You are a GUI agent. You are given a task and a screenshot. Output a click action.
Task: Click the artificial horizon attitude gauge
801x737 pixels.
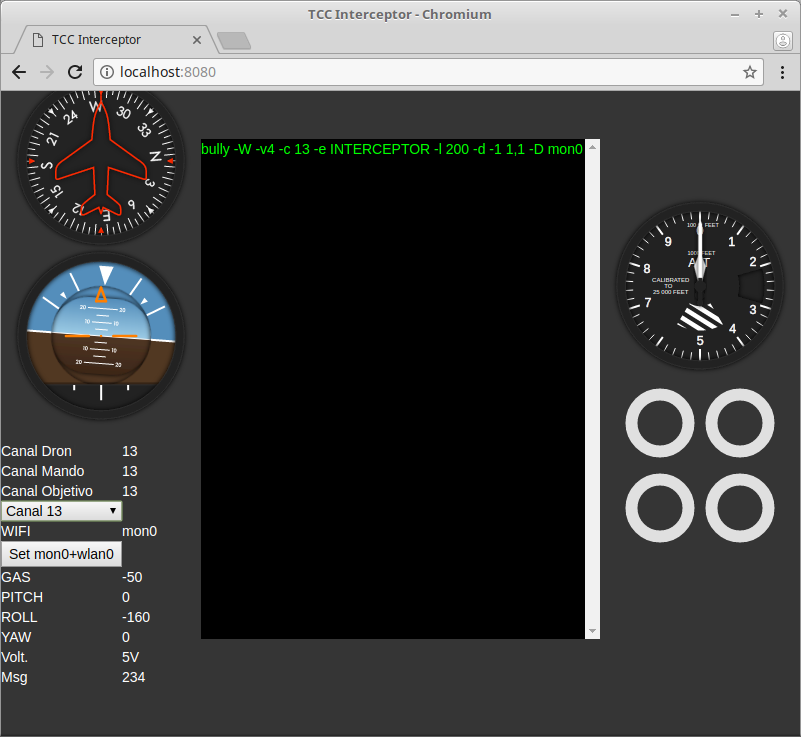click(x=101, y=335)
